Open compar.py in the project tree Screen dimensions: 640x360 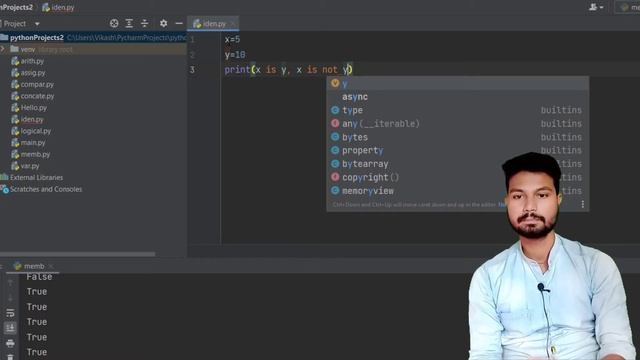(x=37, y=84)
